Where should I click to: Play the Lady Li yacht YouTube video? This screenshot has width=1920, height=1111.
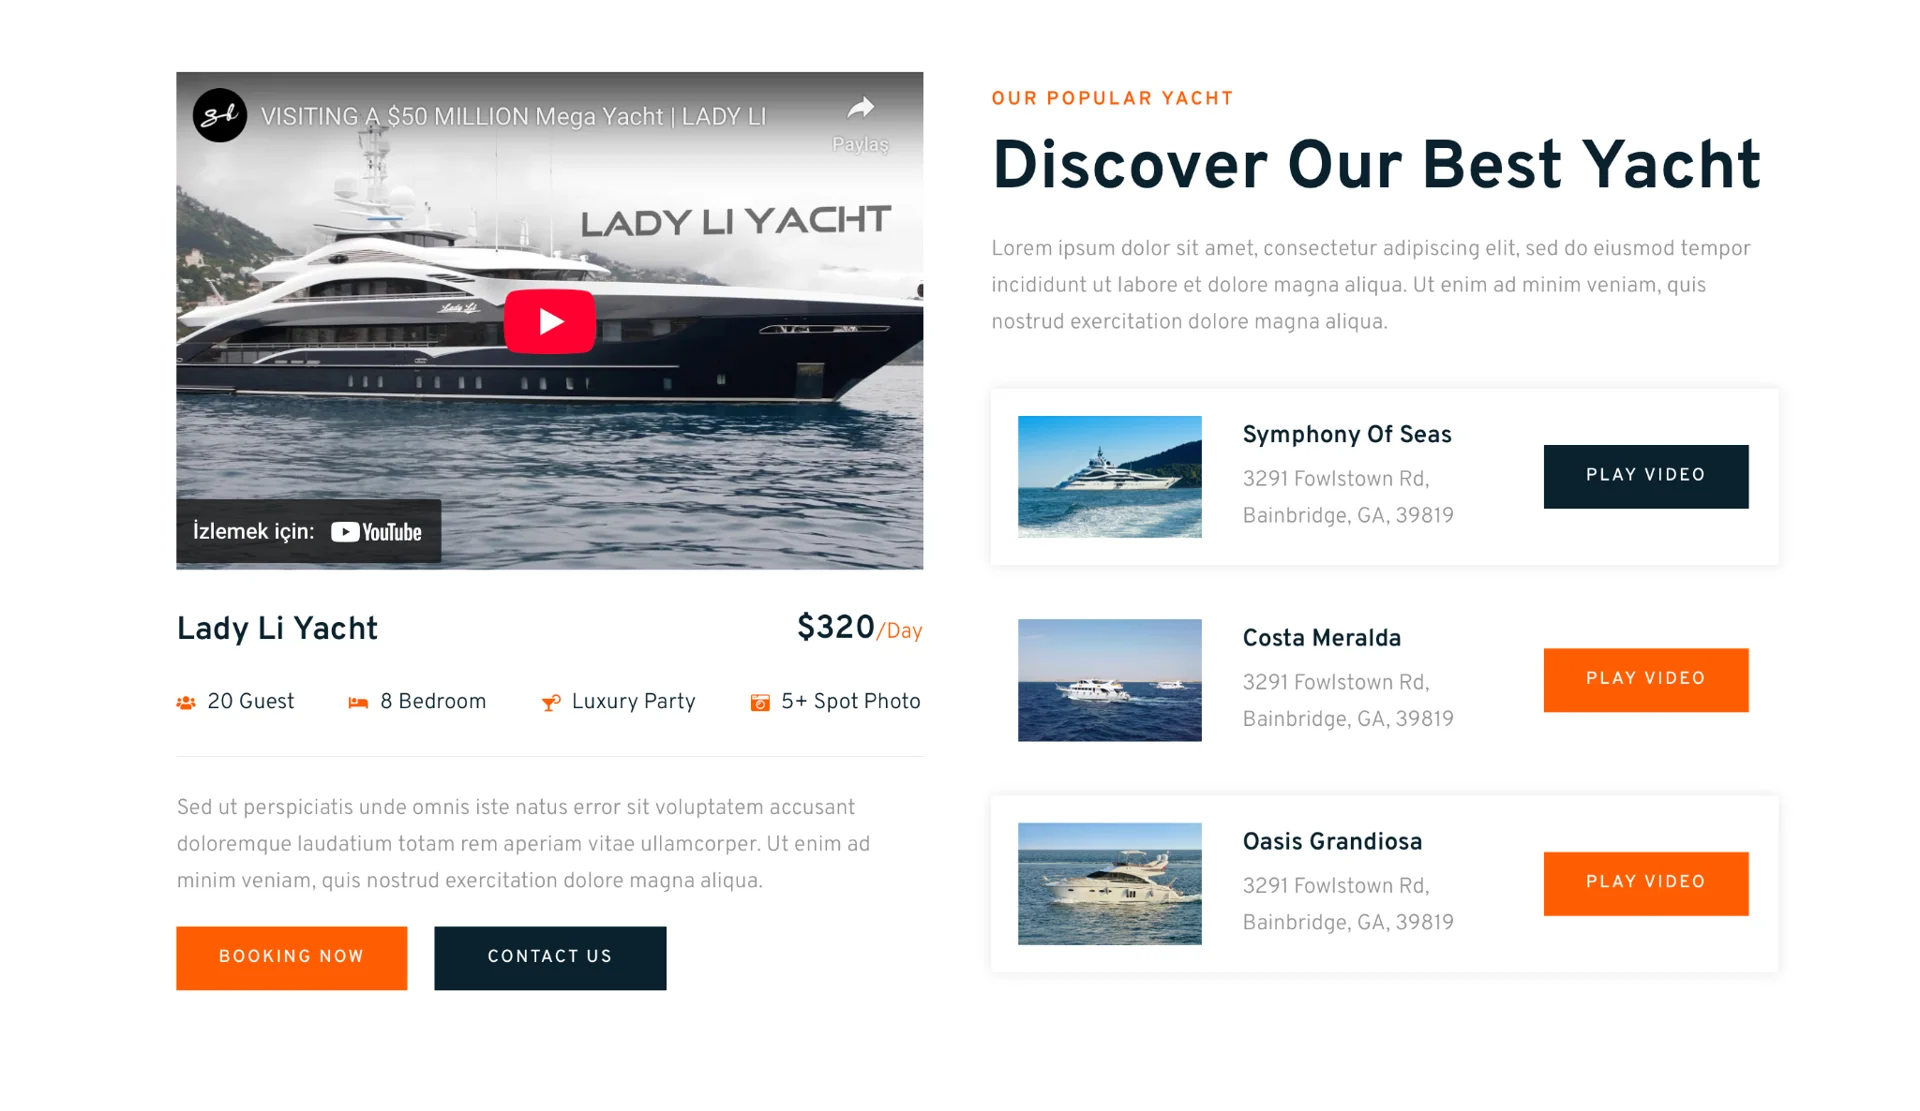tap(549, 321)
